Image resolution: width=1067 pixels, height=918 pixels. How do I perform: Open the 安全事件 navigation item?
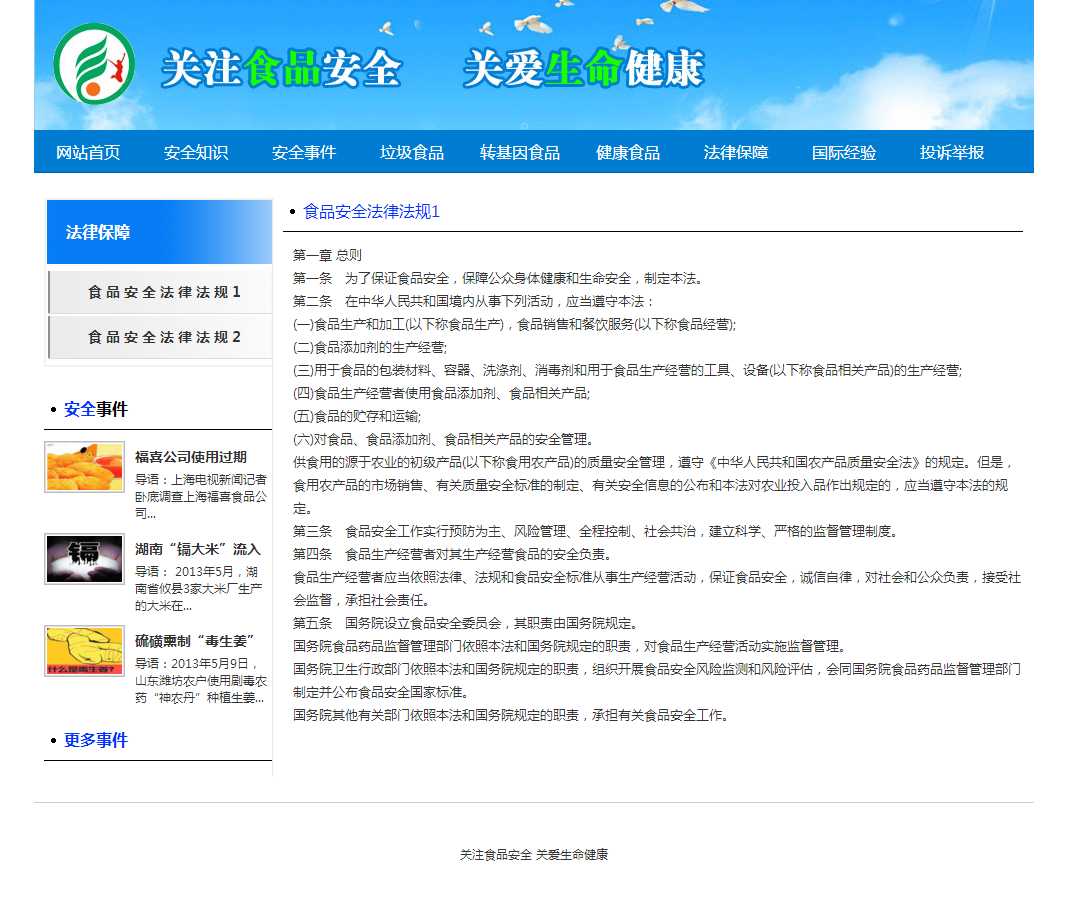(304, 152)
